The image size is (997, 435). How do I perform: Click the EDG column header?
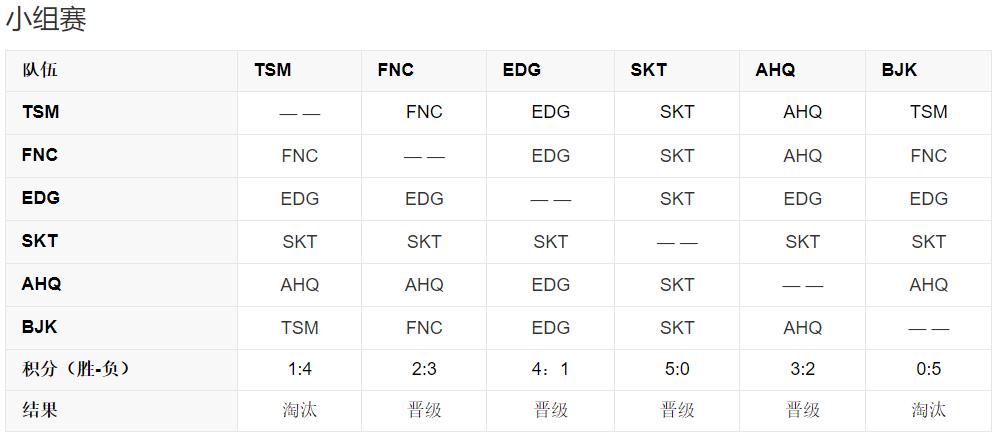point(521,70)
